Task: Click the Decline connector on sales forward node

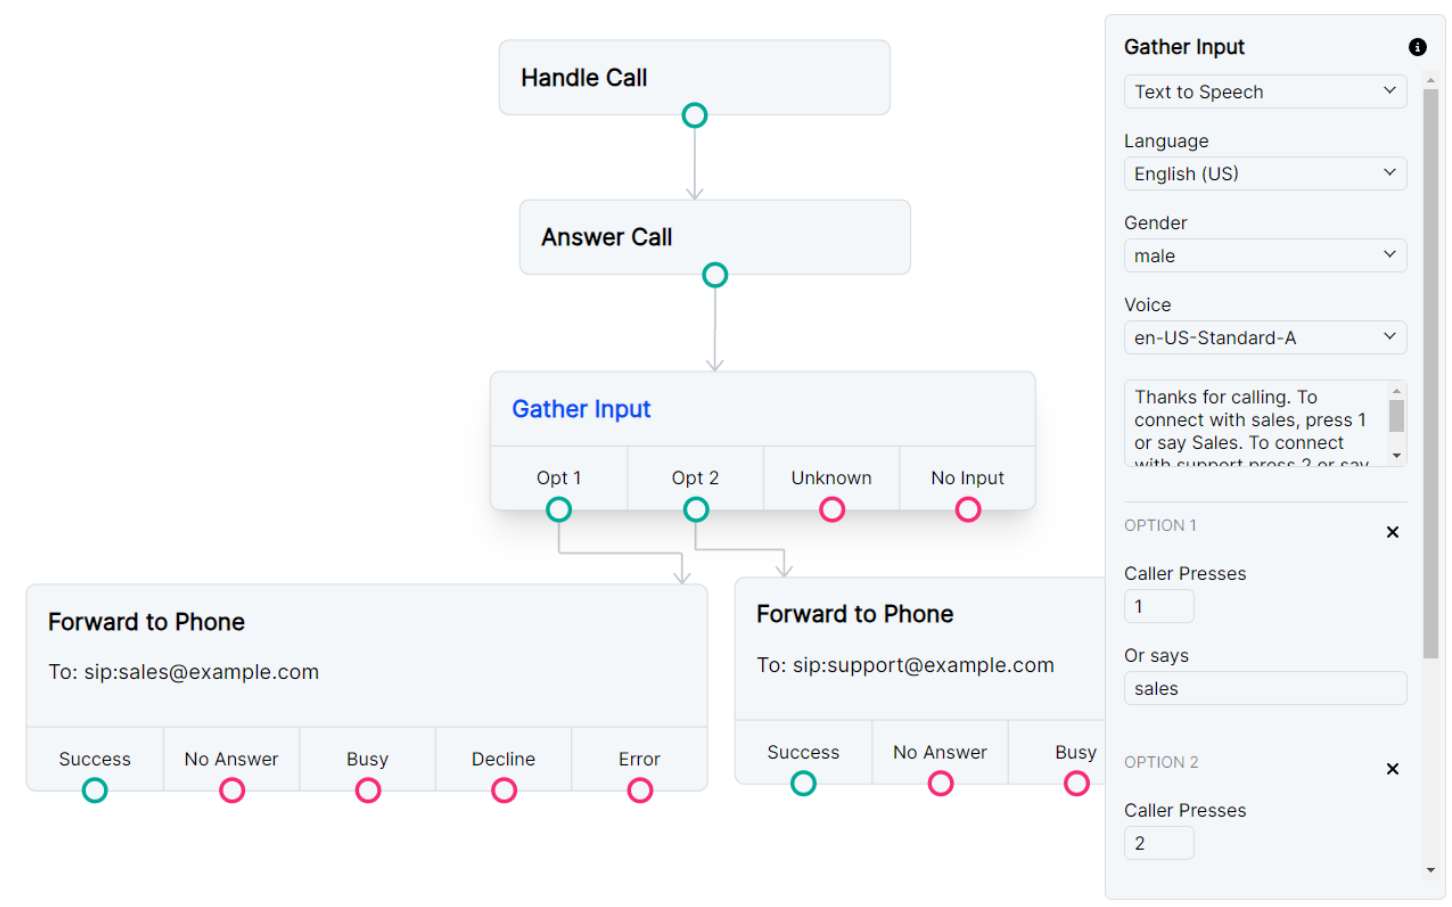Action: [x=503, y=790]
